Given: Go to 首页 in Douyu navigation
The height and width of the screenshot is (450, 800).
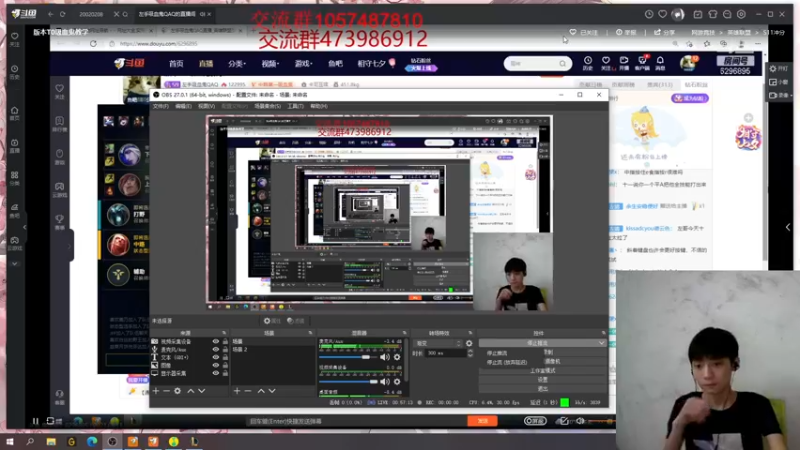Looking at the screenshot, I should point(176,64).
